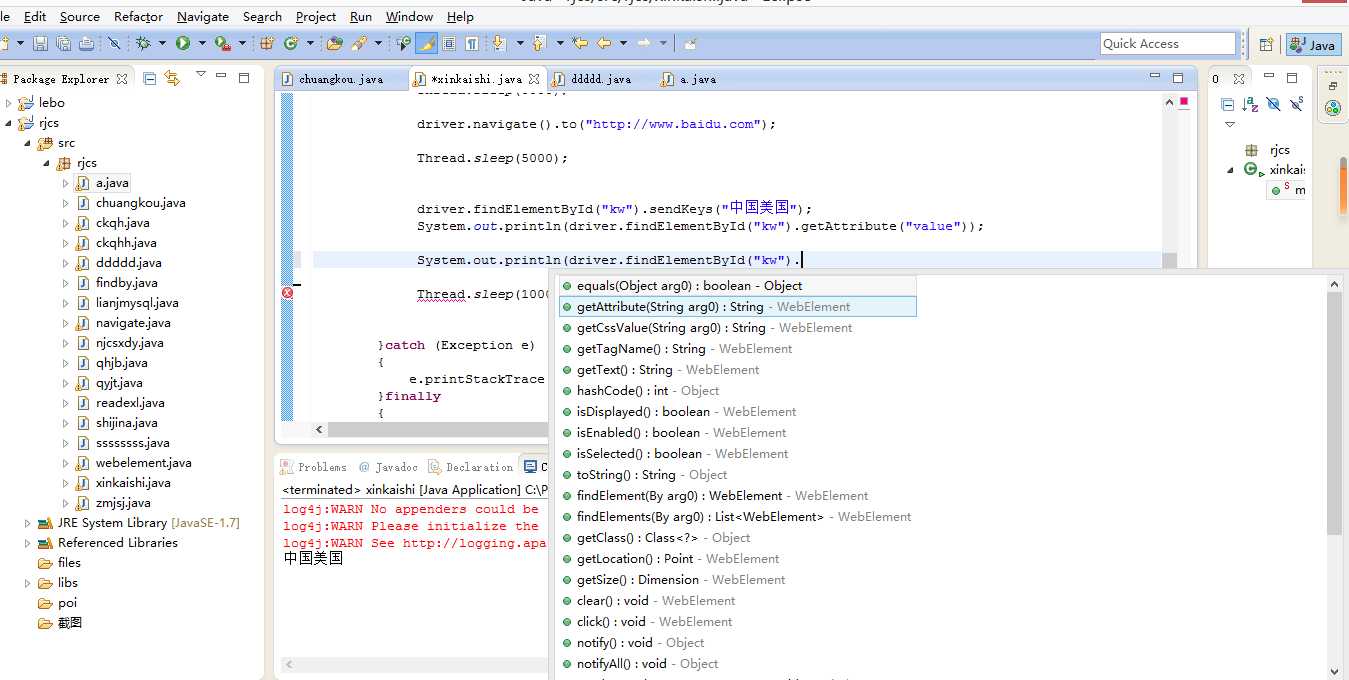The height and width of the screenshot is (680, 1349).
Task: Click the Save All toolbar icon
Action: (x=63, y=43)
